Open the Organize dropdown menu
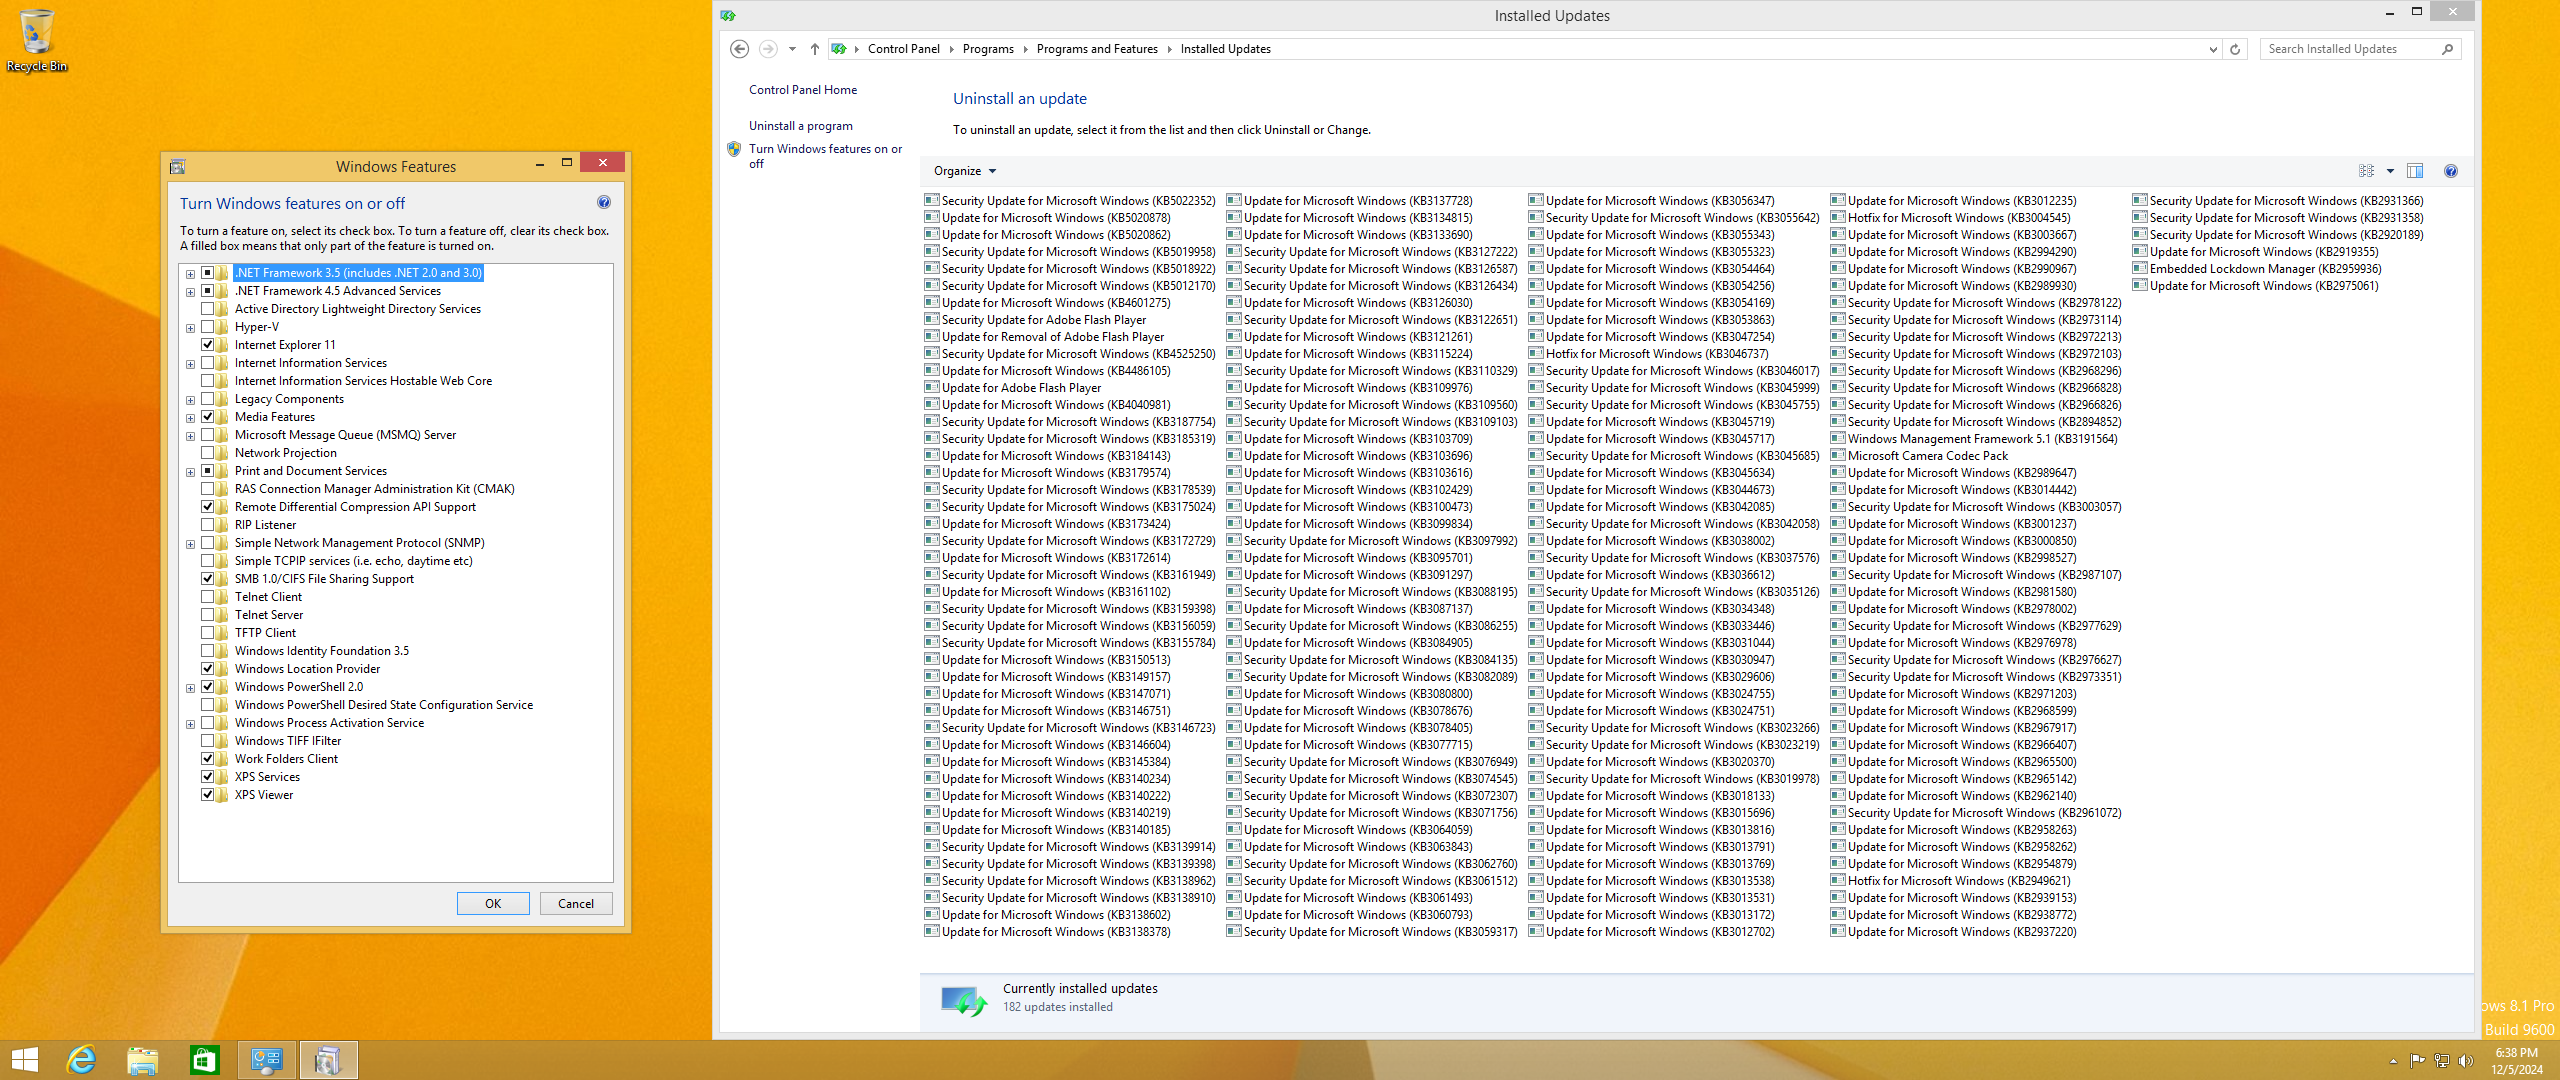Image resolution: width=2560 pixels, height=1080 pixels. pos(965,171)
